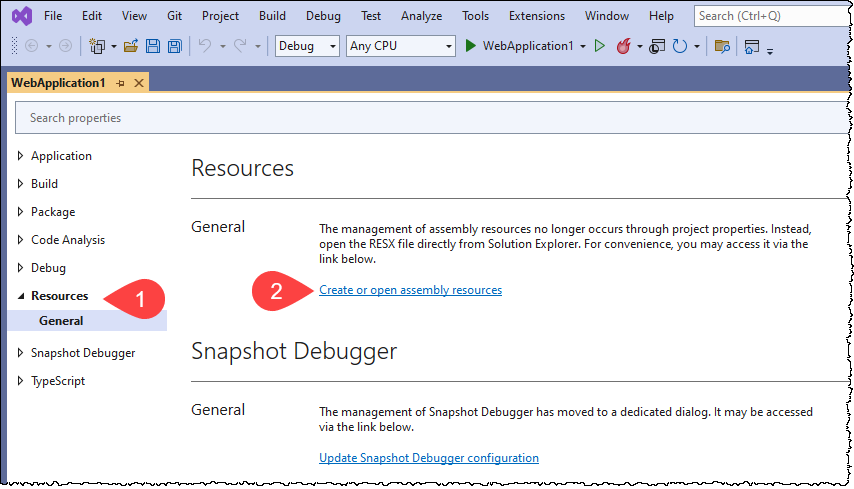Open the WebApplication1 launch profile dropdown arrow
854x489 pixels.
click(x=583, y=47)
